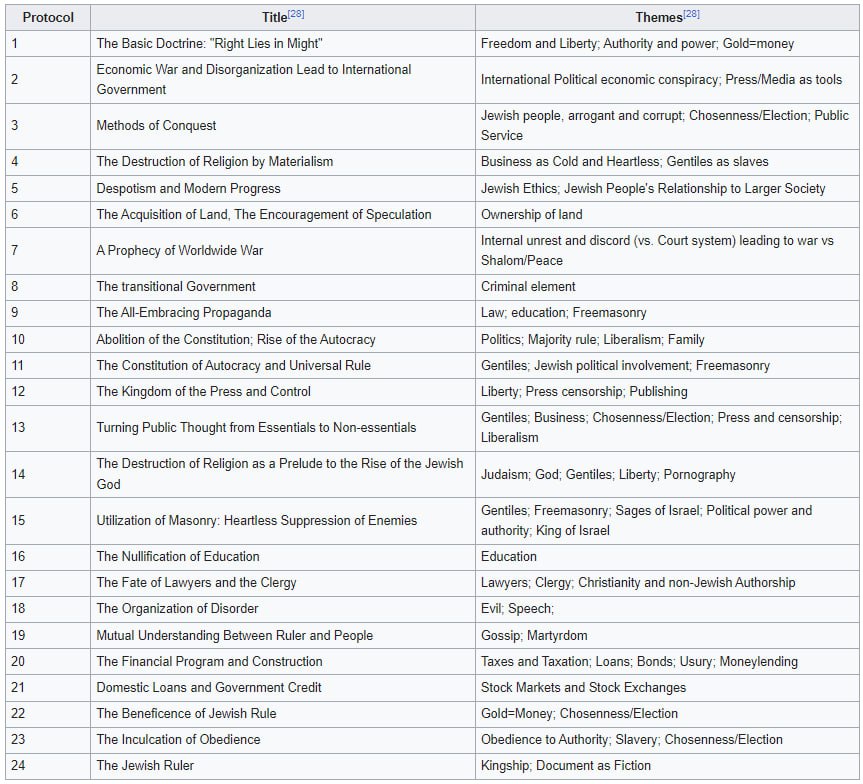Click 'The Nullification of Education' title

(x=178, y=557)
